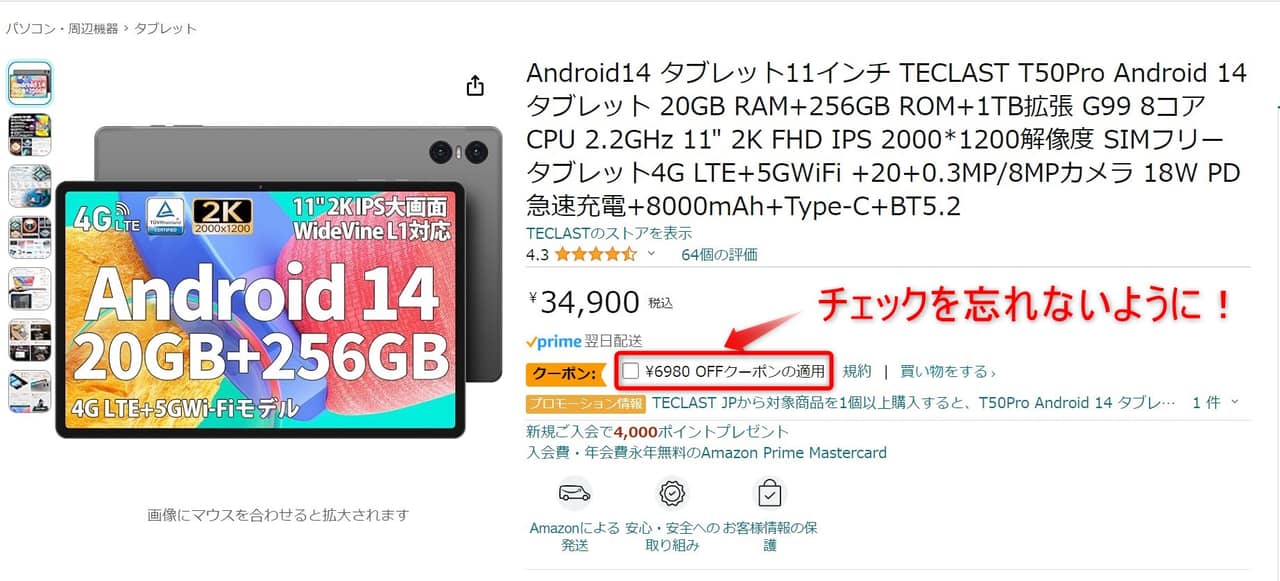Click the Amazon delivery truck icon
This screenshot has height=581, width=1280.
574,494
